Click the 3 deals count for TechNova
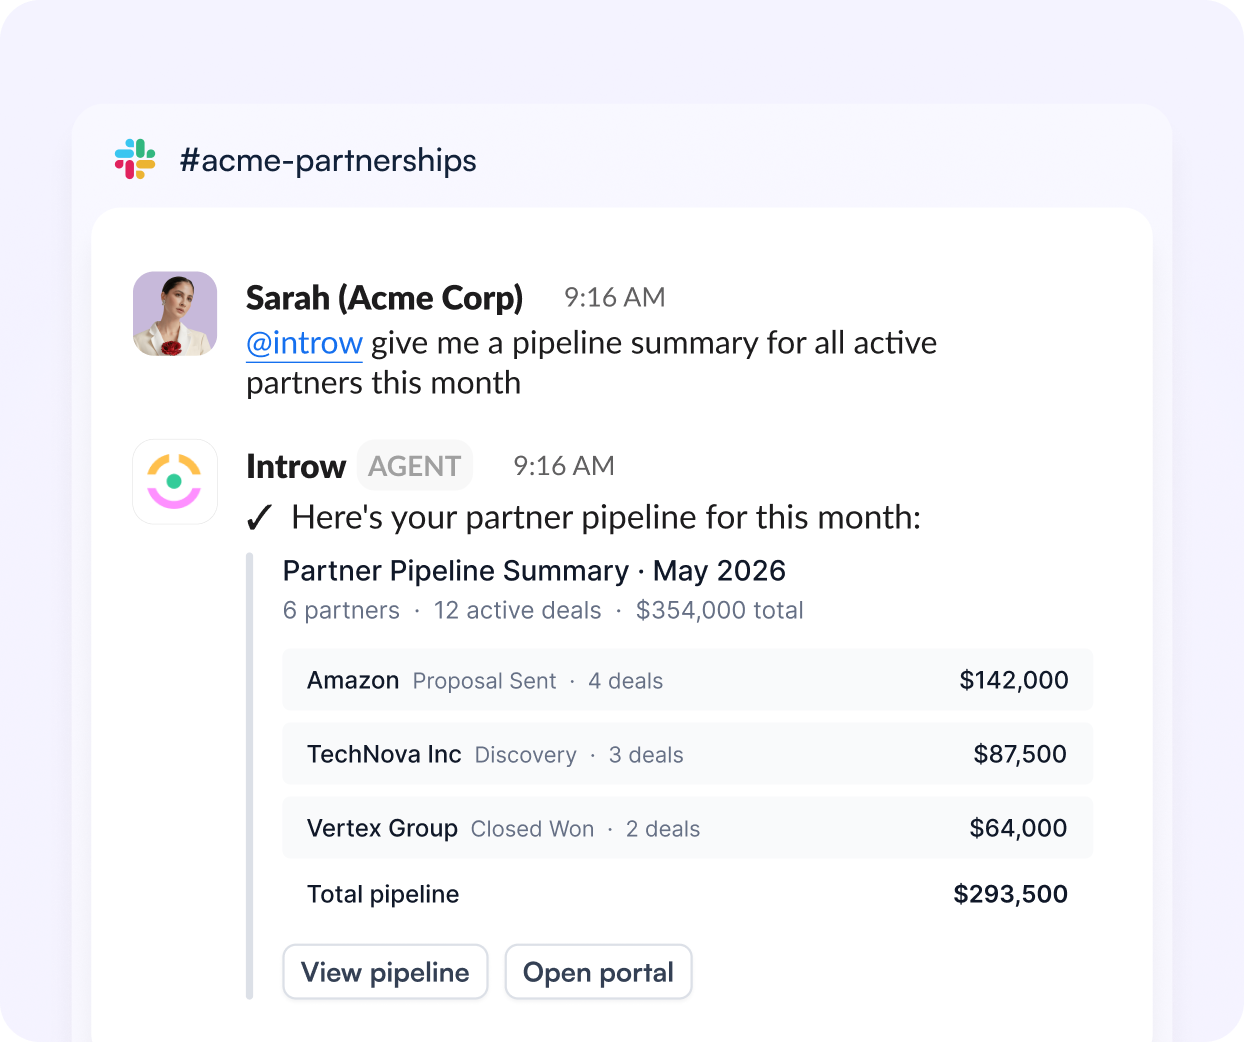This screenshot has height=1042, width=1244. [646, 755]
